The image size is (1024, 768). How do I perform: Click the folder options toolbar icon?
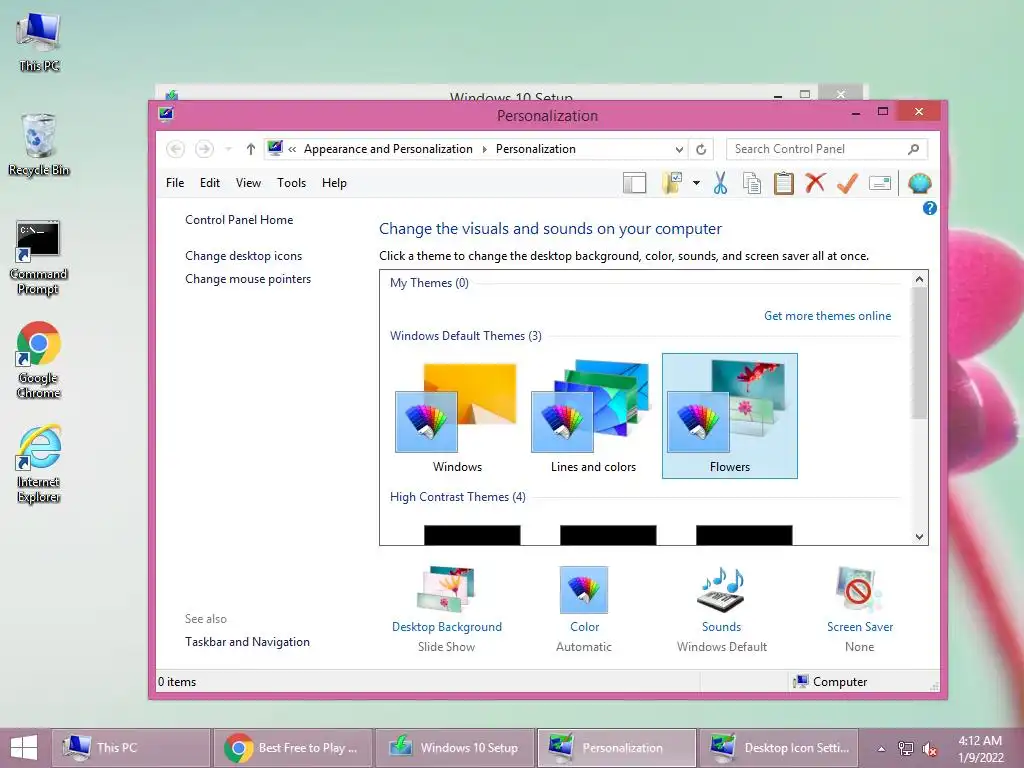[672, 184]
